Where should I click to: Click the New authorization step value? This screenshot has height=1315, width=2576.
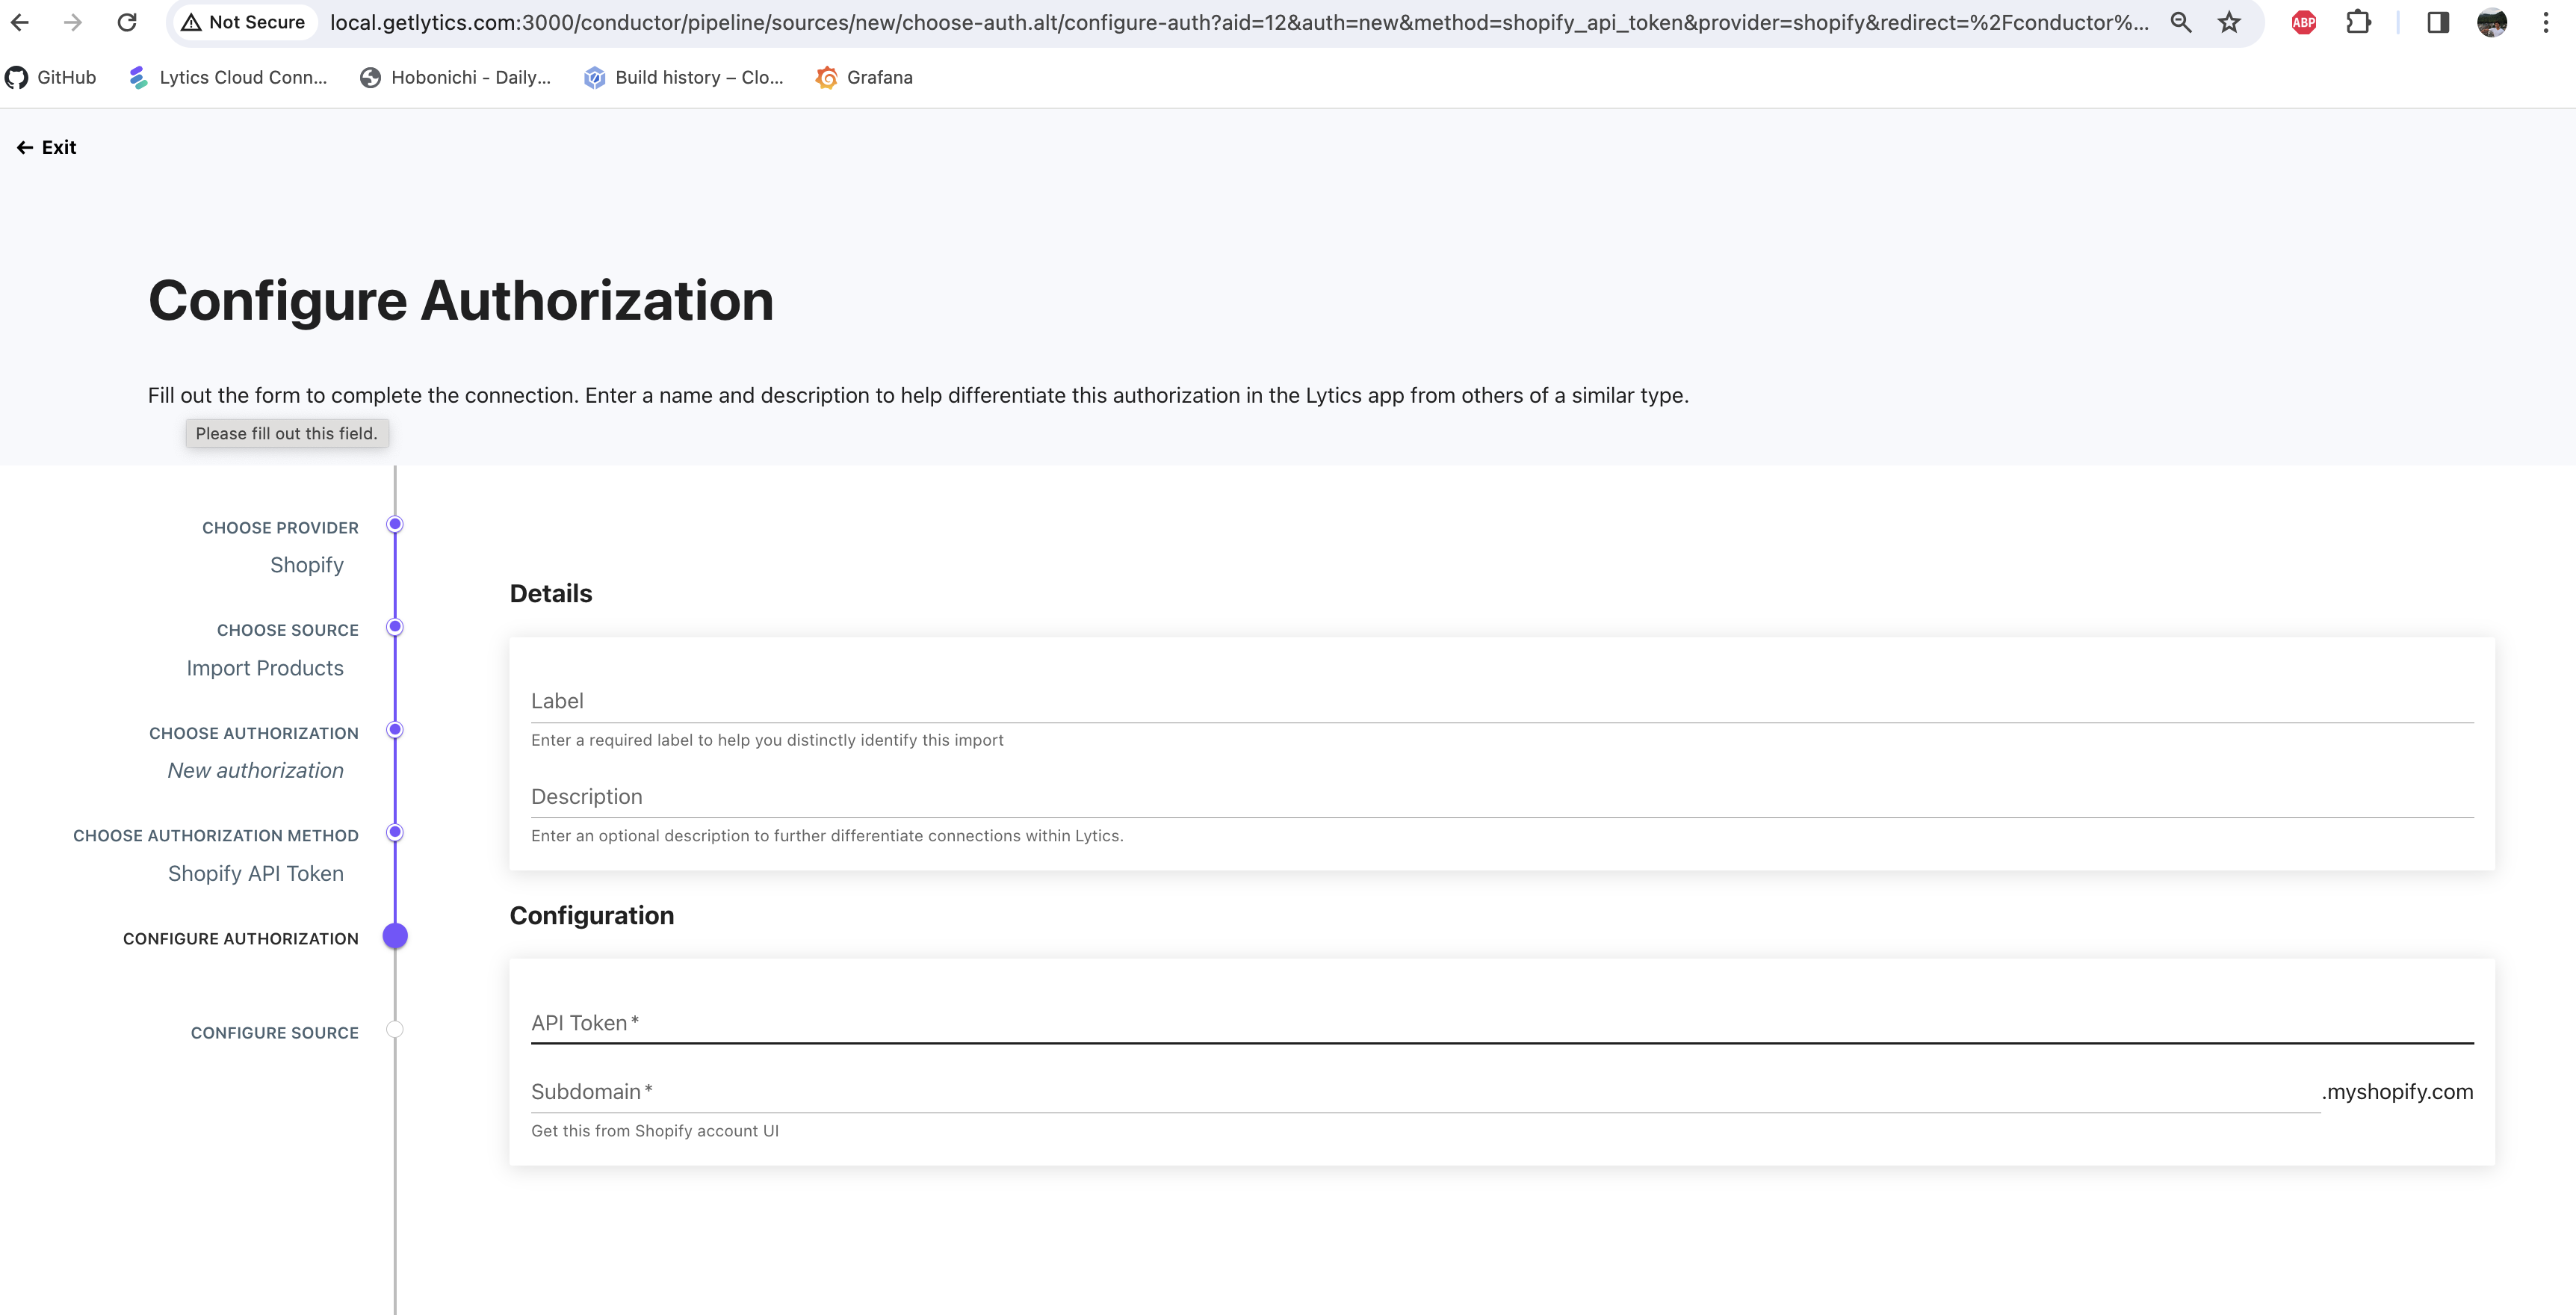coord(256,771)
